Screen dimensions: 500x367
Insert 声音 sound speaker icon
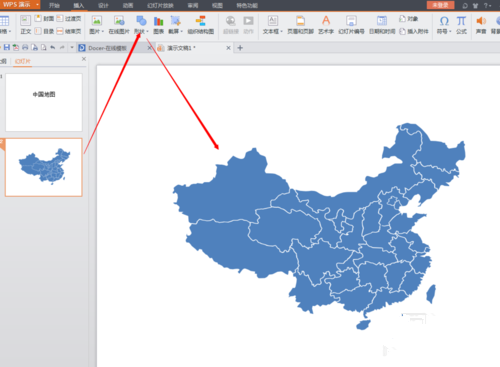pyautogui.click(x=481, y=21)
